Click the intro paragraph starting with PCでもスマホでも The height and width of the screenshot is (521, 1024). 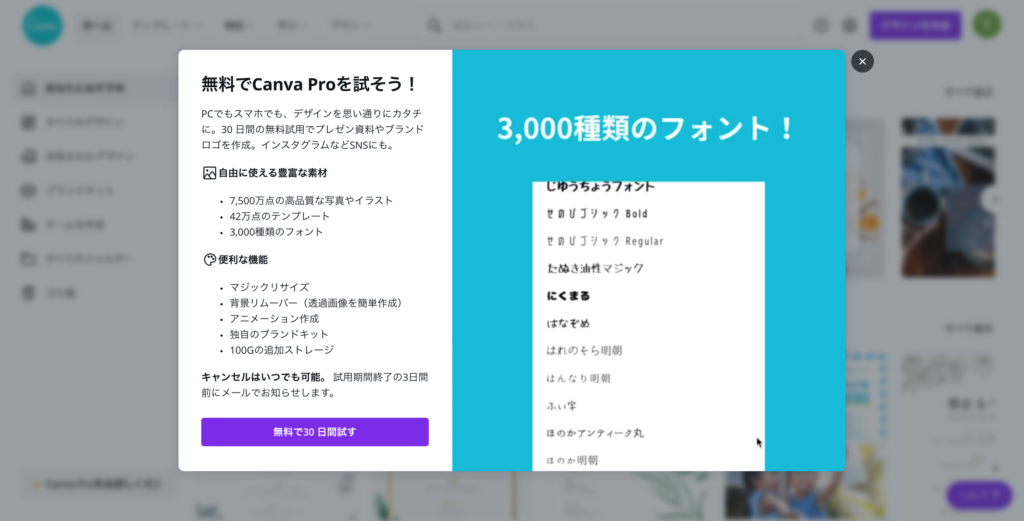313,129
